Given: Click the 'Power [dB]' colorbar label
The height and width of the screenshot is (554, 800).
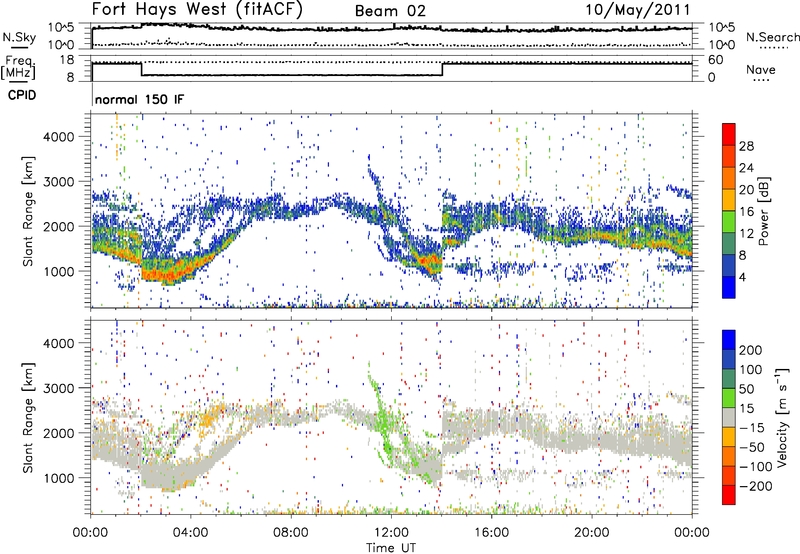Looking at the screenshot, I should [x=763, y=211].
